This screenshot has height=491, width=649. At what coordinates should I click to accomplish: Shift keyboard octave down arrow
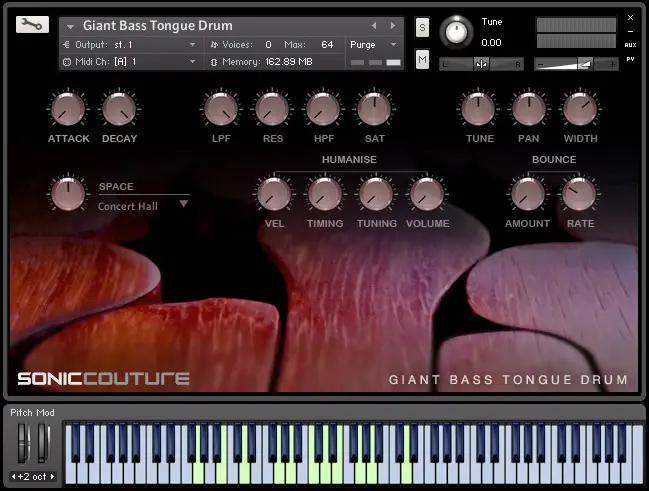14,477
